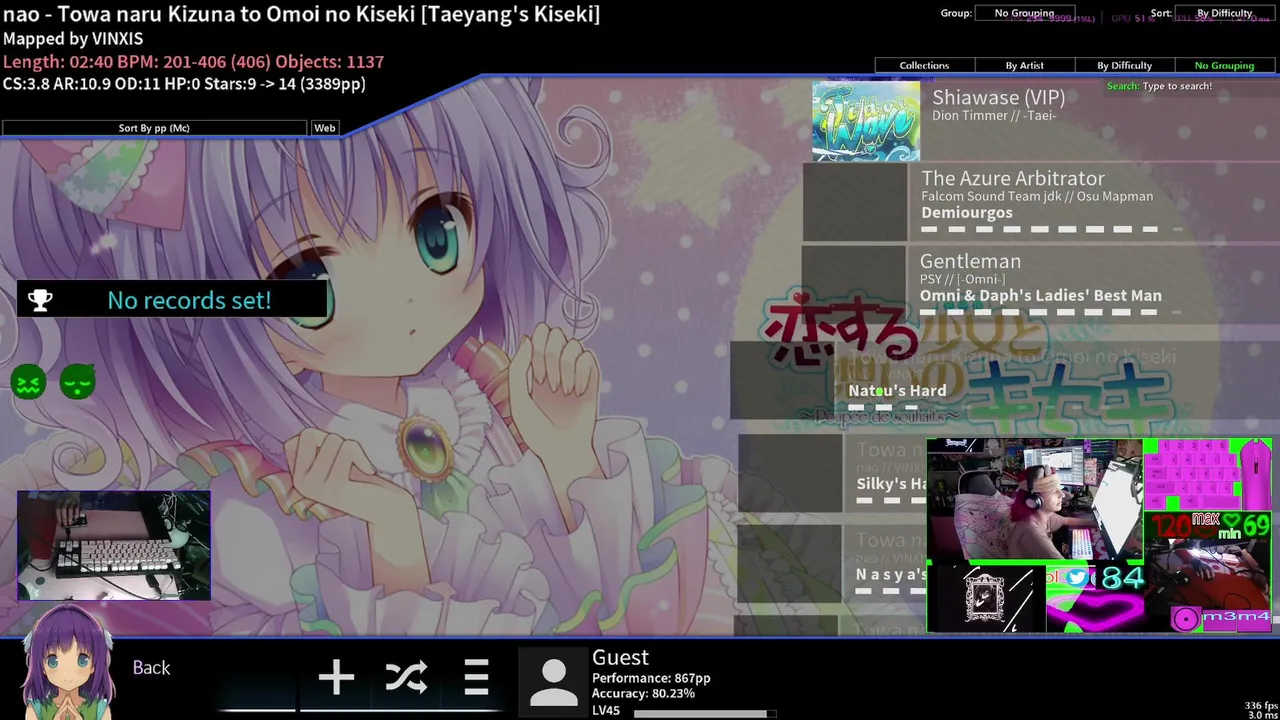Click the keyboard webcam overlay thumbnail
The image size is (1280, 720).
click(x=114, y=545)
